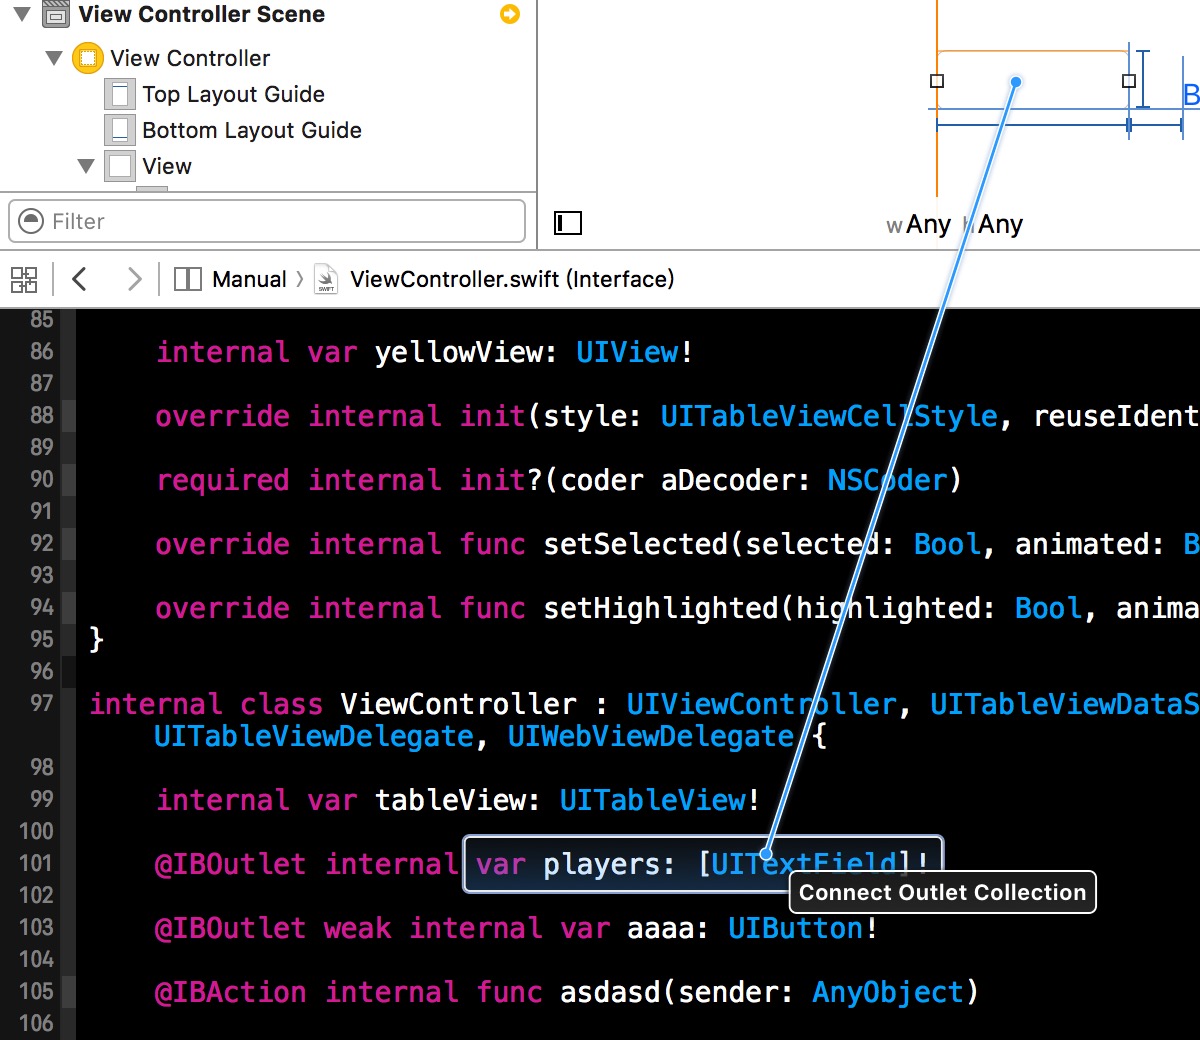Click the Connect Outlet Collection label
This screenshot has width=1200, height=1040.
pyautogui.click(x=941, y=892)
